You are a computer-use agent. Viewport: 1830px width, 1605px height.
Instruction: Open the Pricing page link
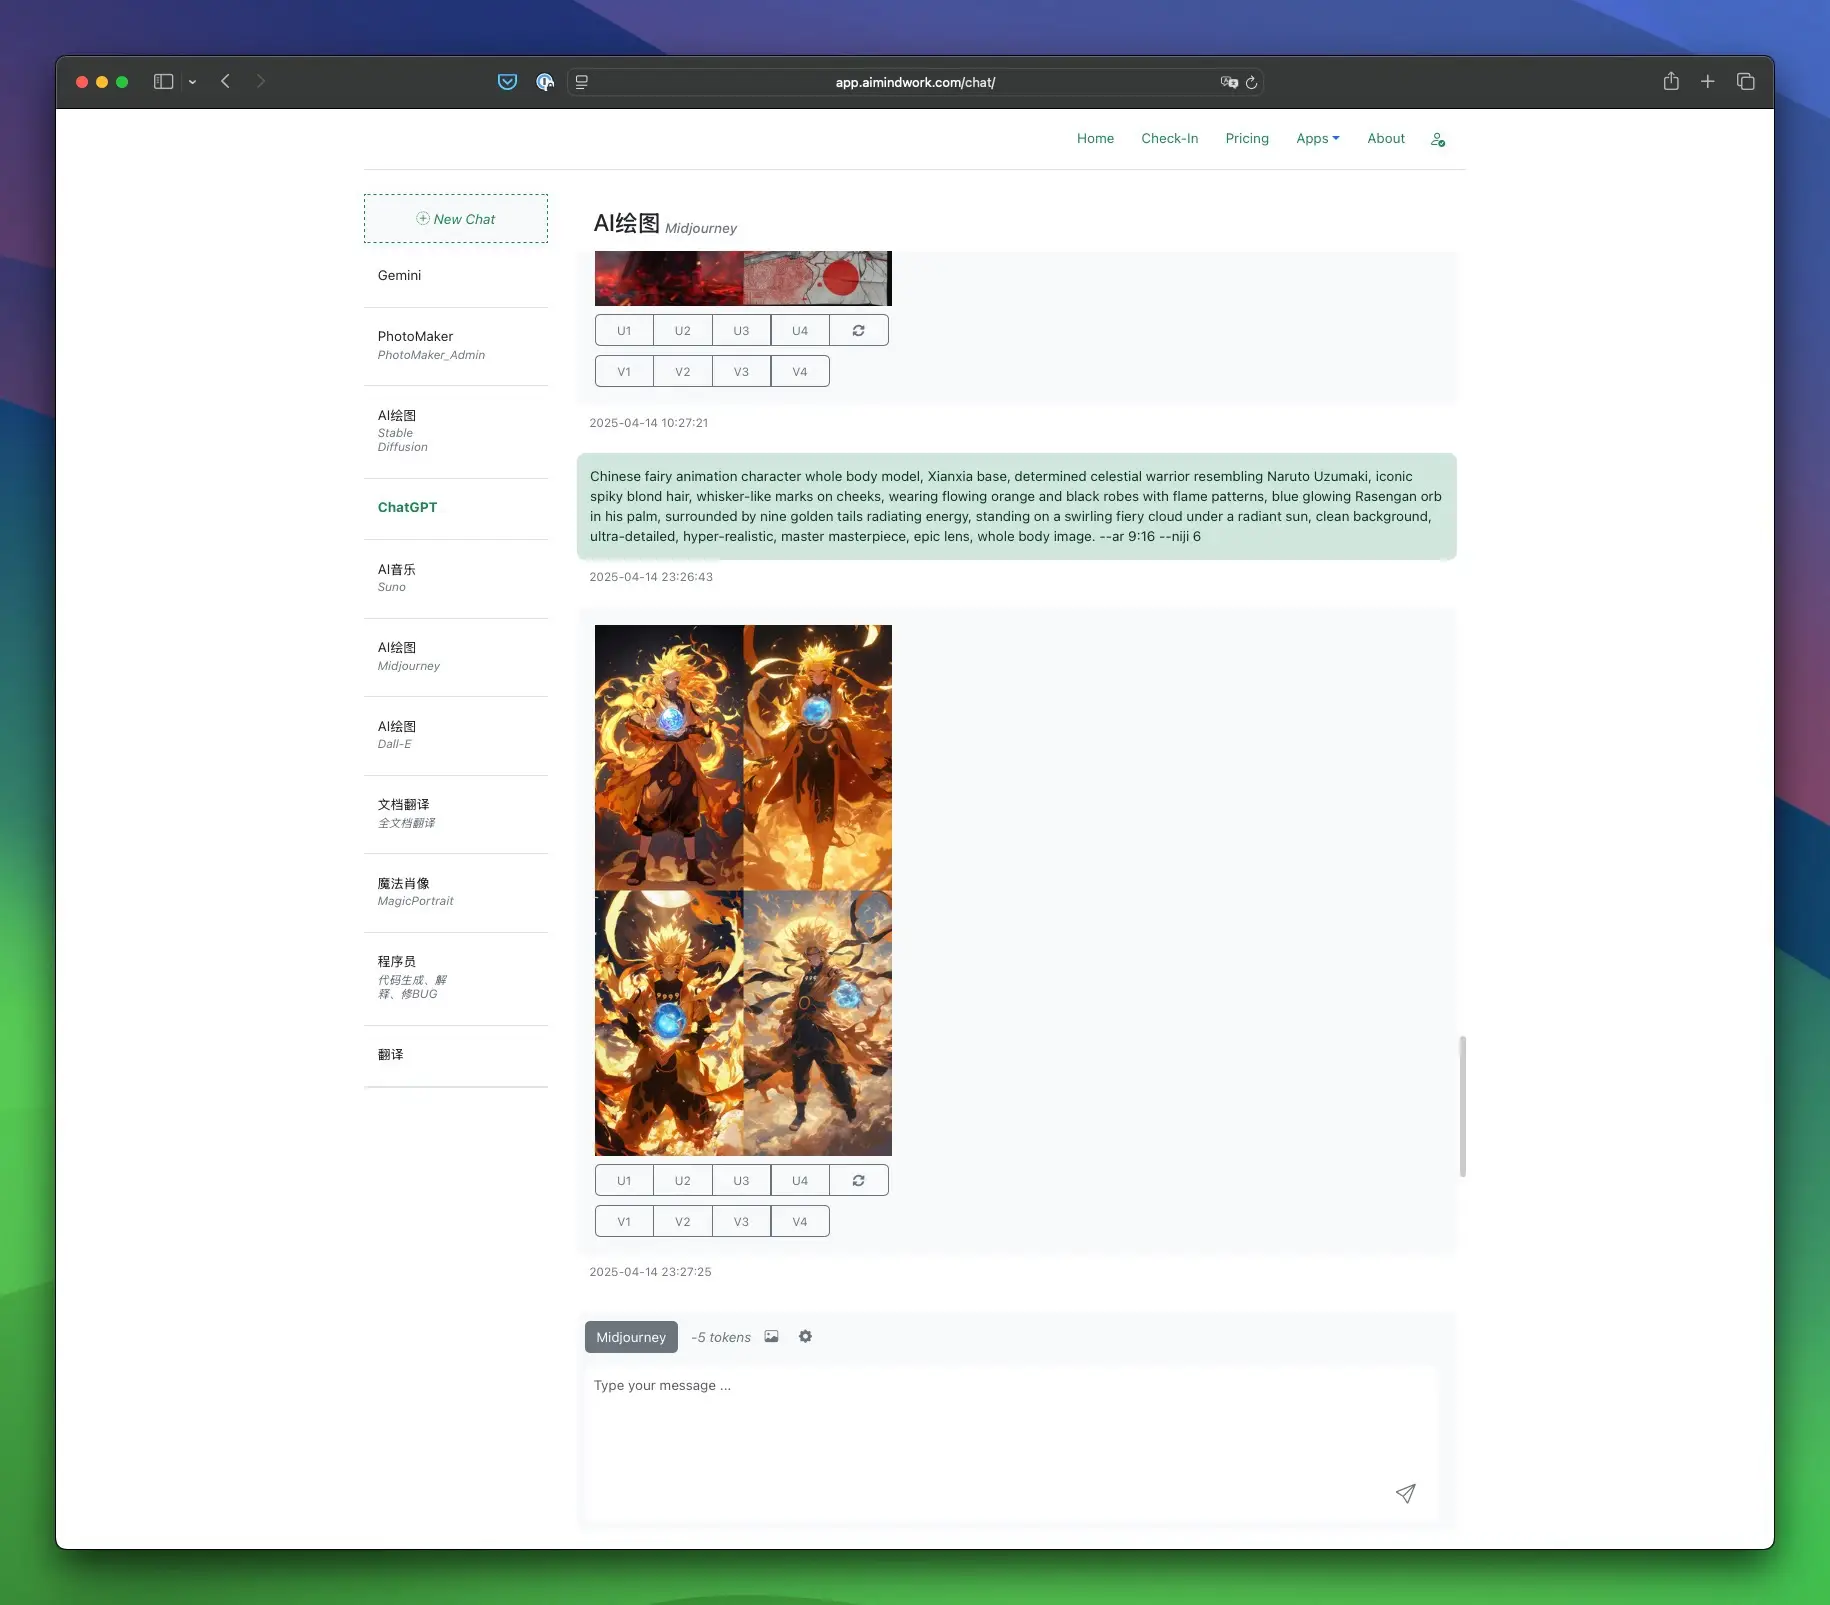tap(1246, 138)
